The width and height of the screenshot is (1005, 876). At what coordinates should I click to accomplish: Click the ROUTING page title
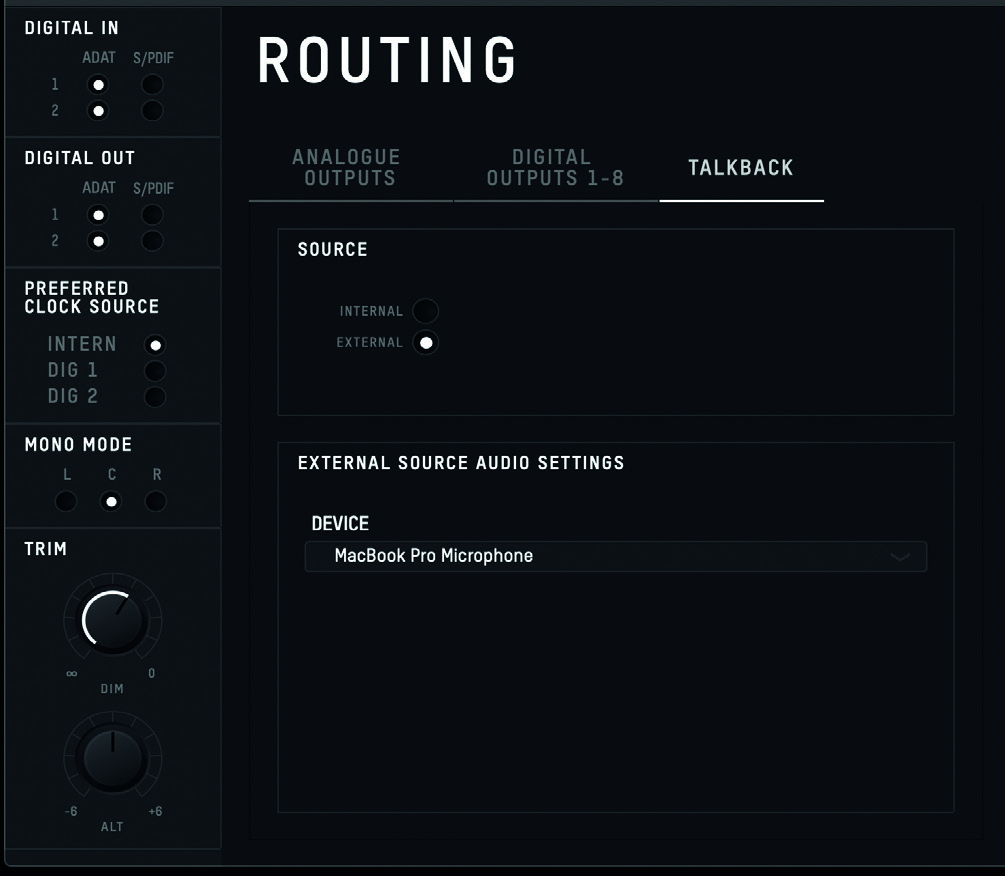[x=386, y=60]
